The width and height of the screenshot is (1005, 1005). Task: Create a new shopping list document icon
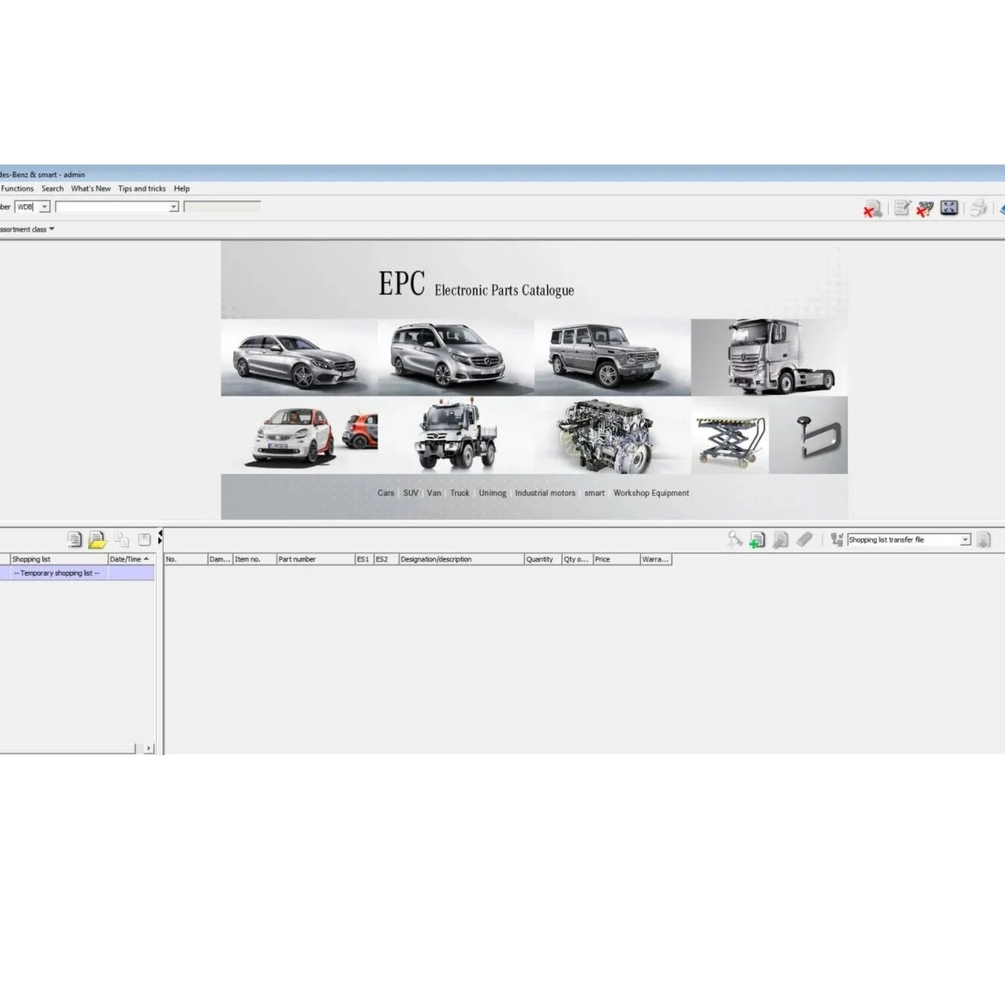[x=74, y=540]
